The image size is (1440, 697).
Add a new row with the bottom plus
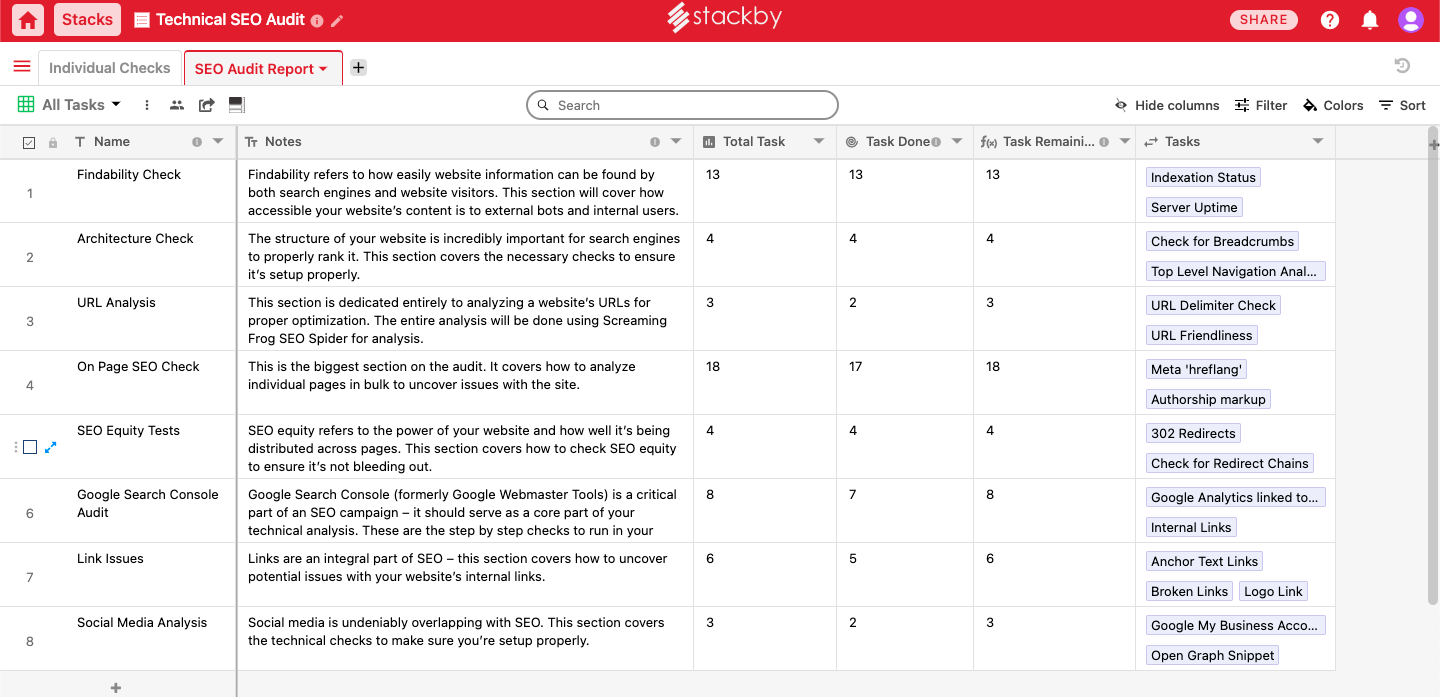coord(116,688)
